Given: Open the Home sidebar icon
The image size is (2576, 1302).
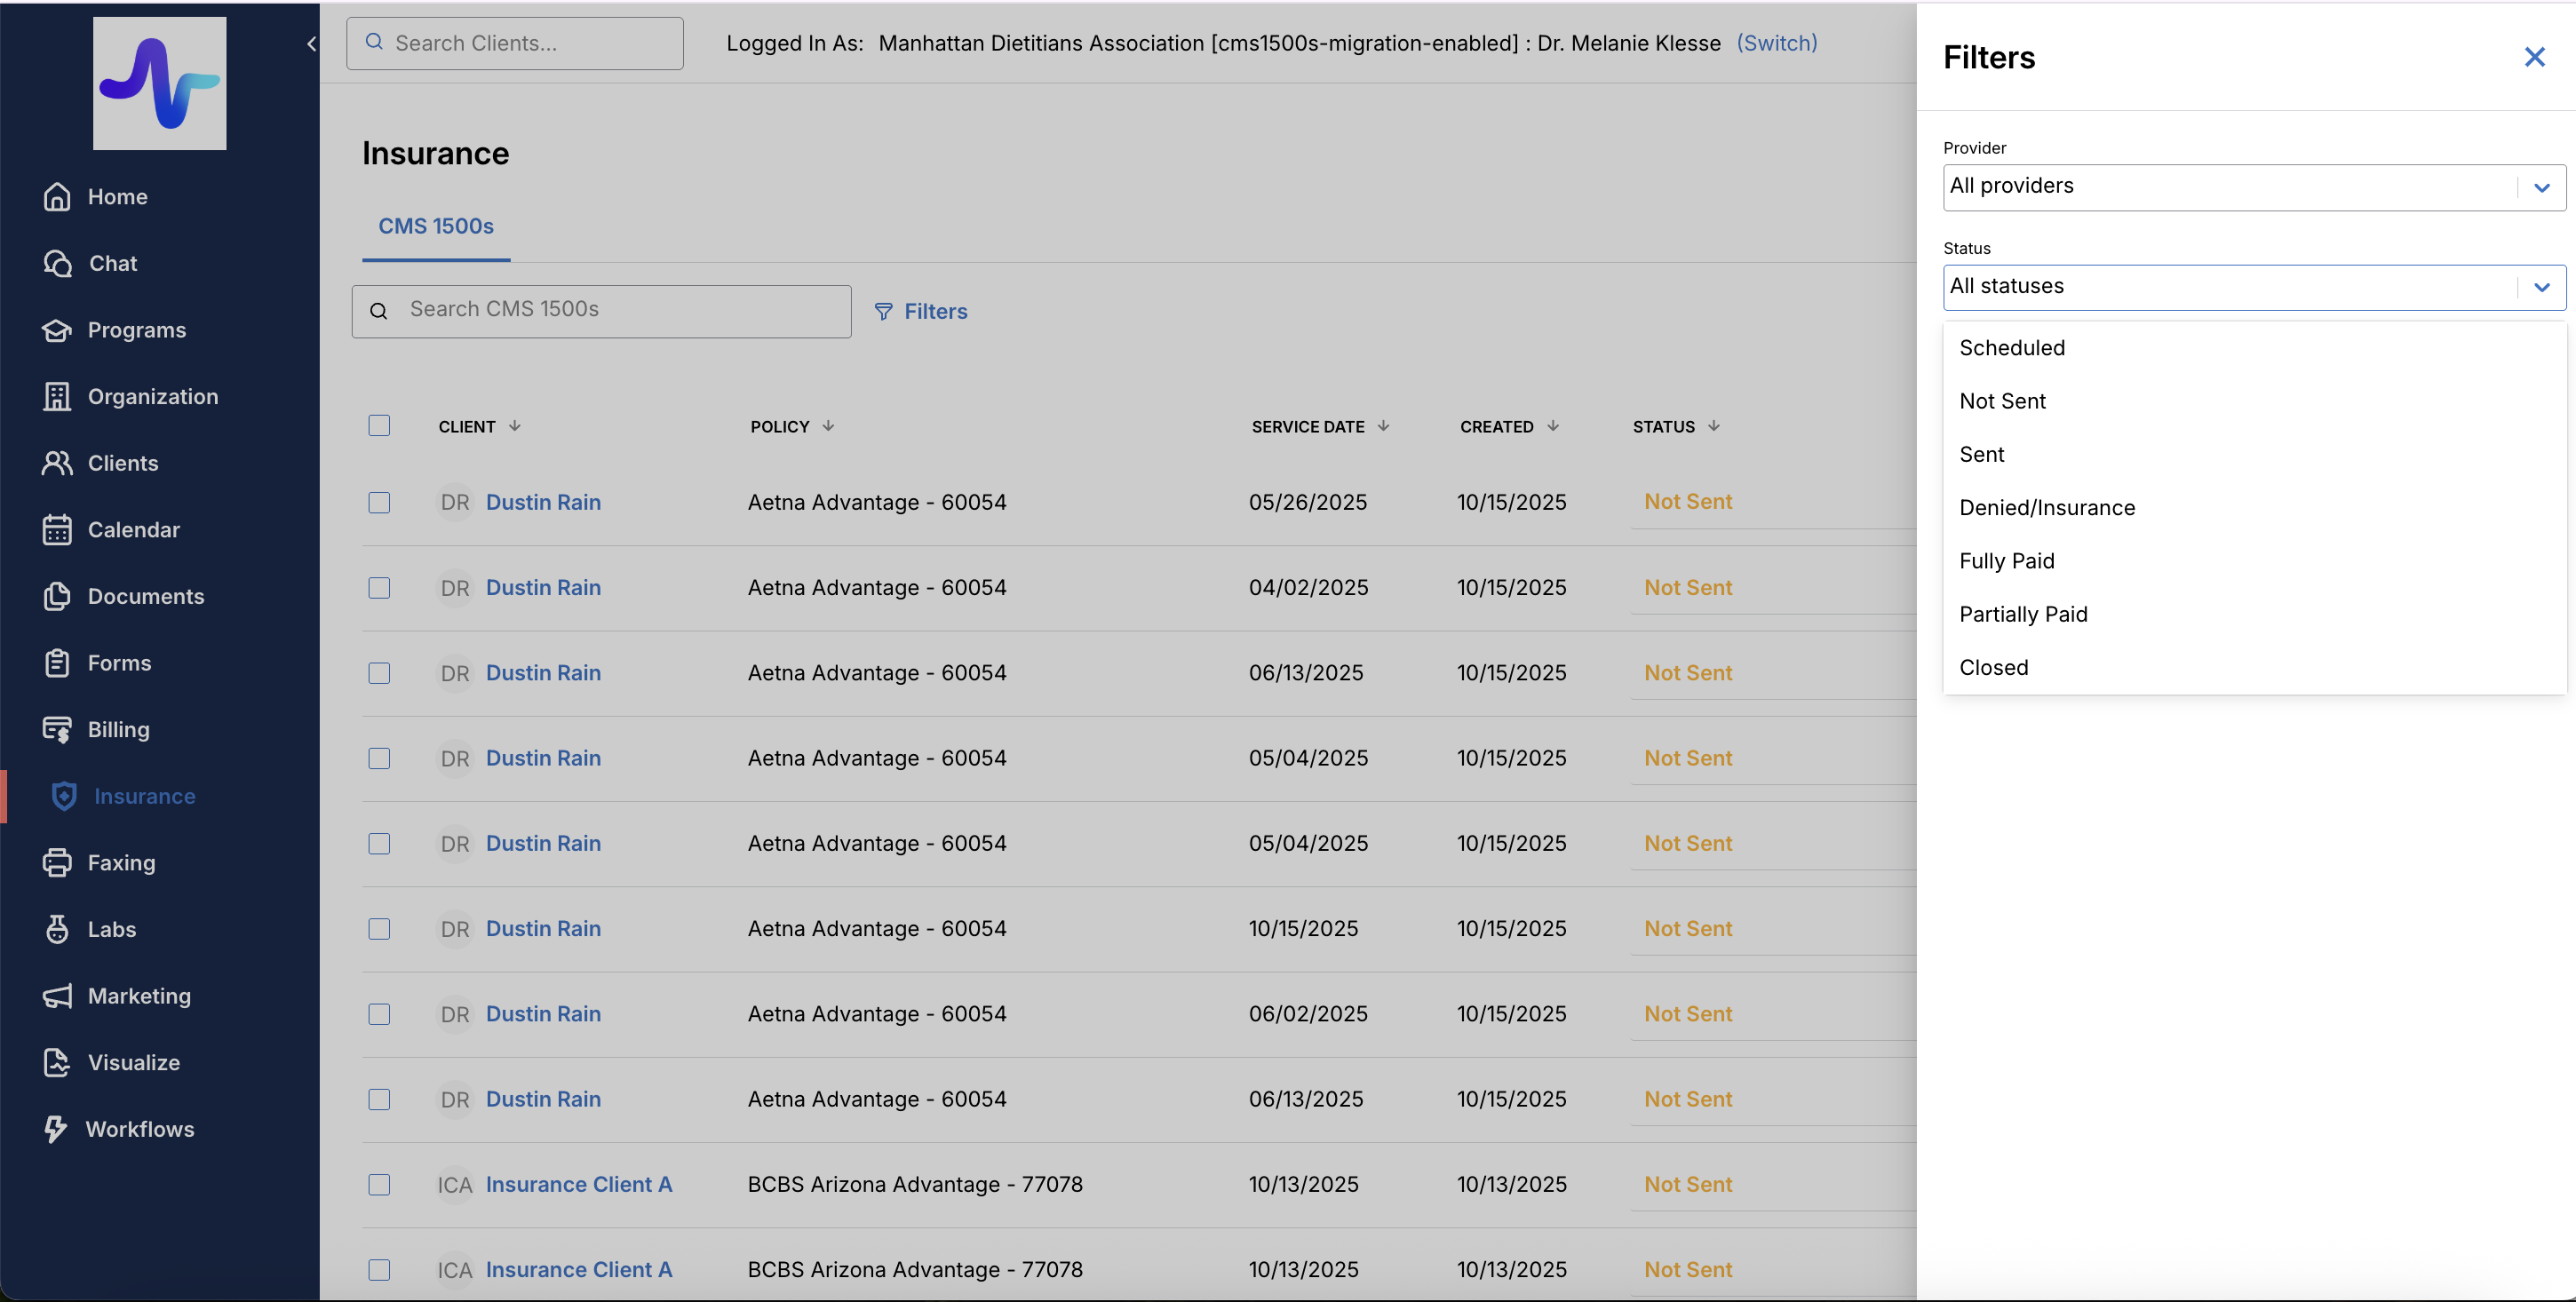Looking at the screenshot, I should tap(57, 197).
